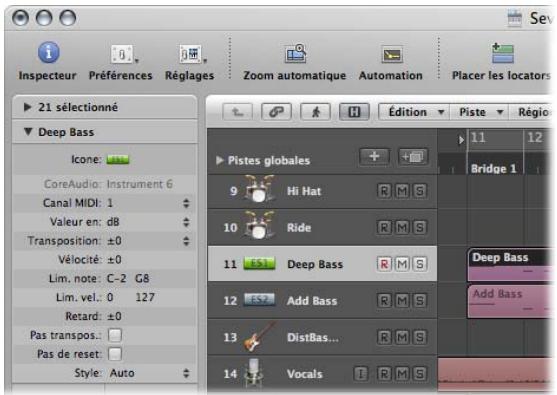Click the Hi Hat drum kit icon
The width and height of the screenshot is (557, 395).
(x=259, y=189)
